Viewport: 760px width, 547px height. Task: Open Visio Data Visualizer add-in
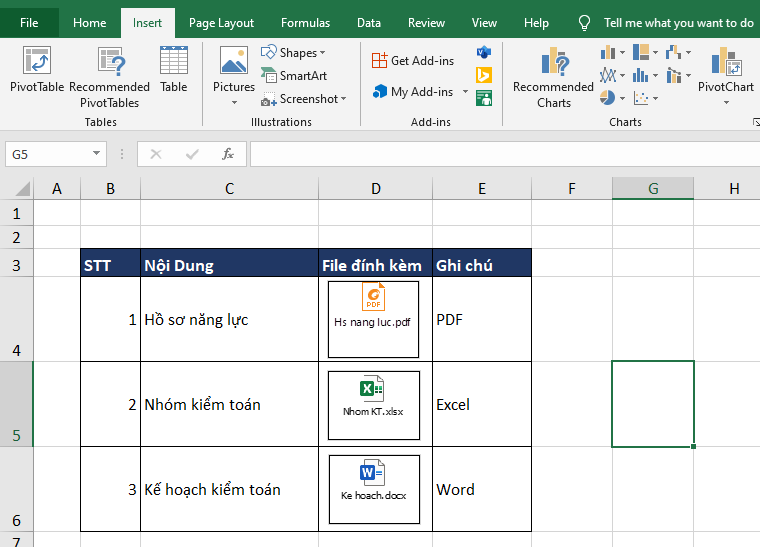click(484, 52)
